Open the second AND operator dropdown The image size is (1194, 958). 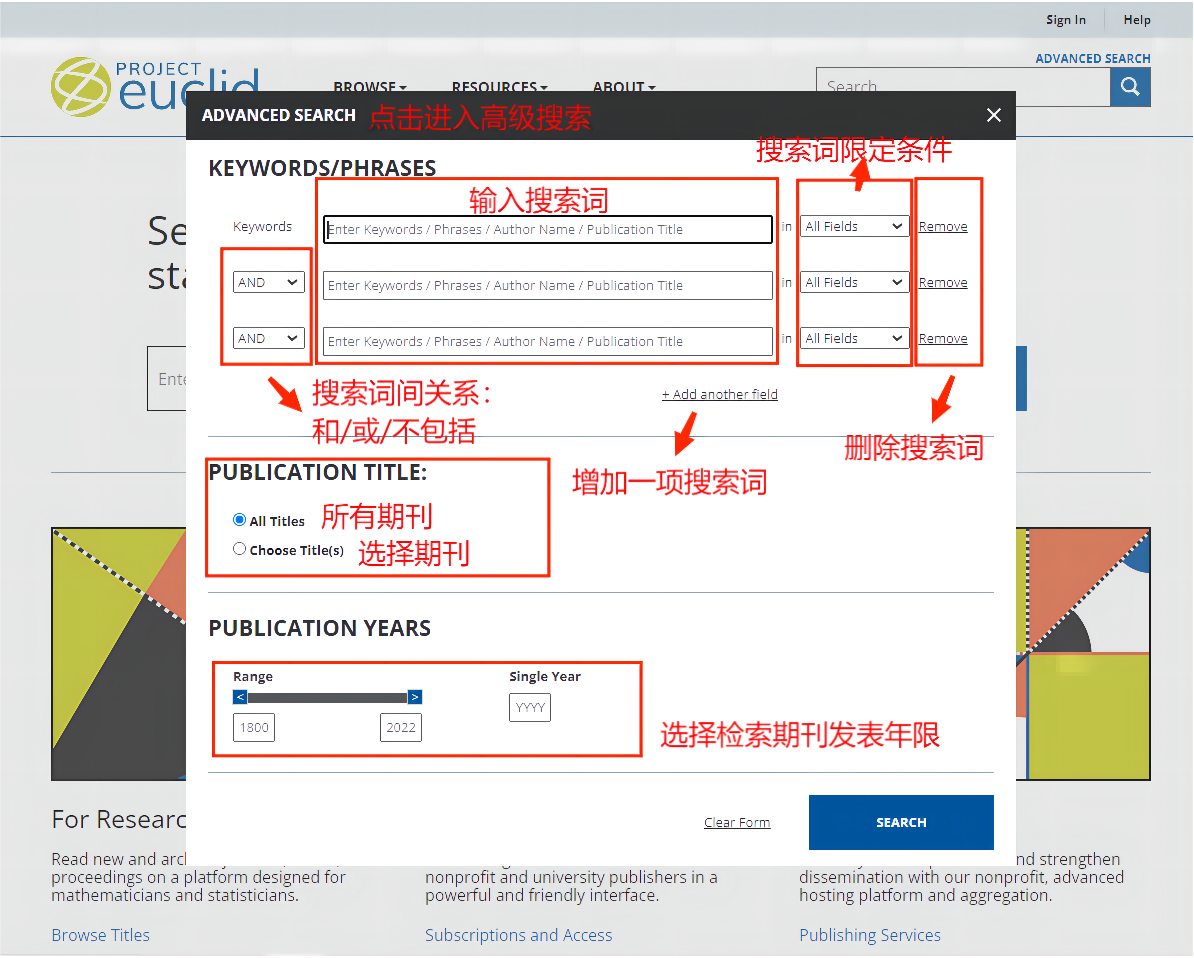pos(268,339)
